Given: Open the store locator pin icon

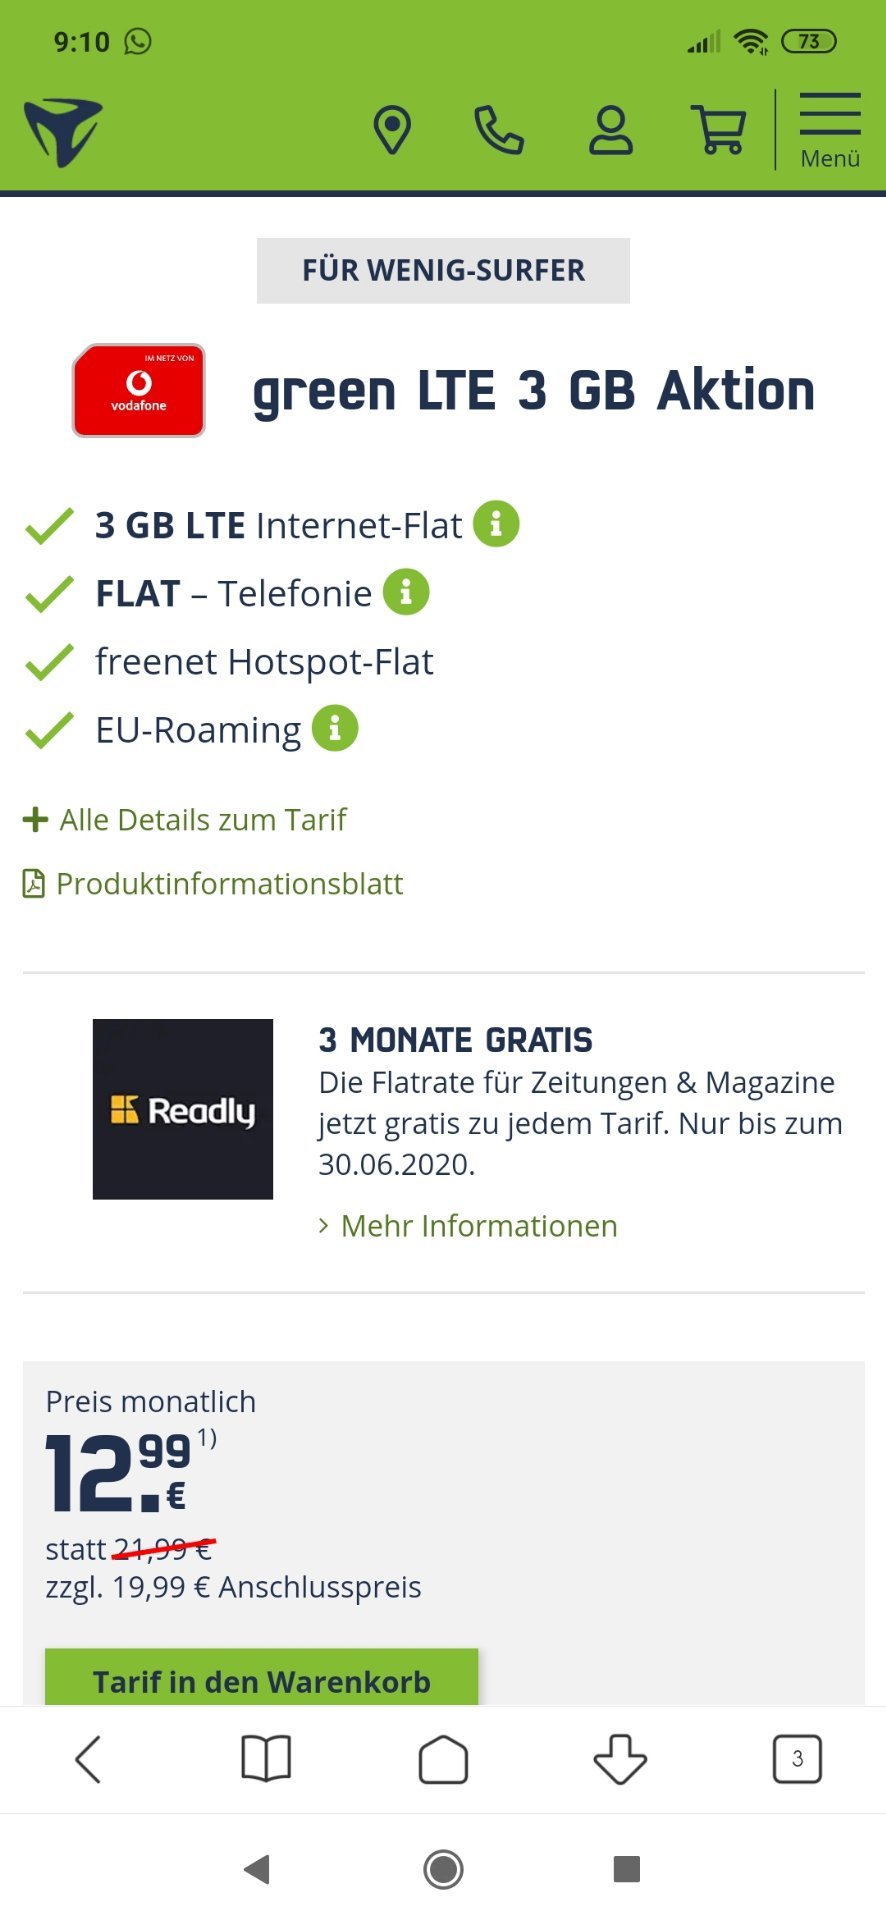Looking at the screenshot, I should (x=392, y=130).
